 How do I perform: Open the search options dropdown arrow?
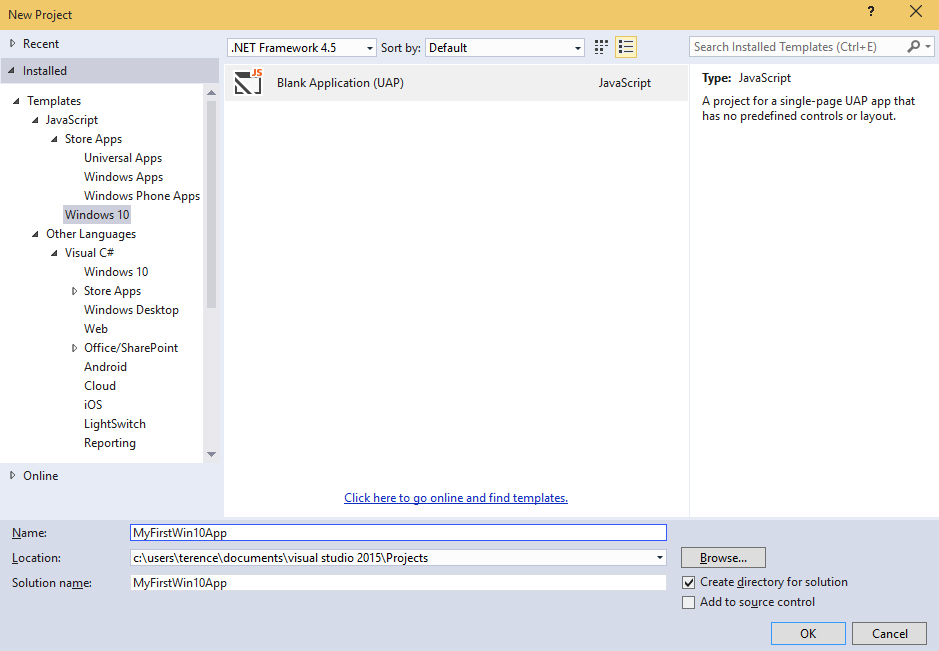[x=928, y=47]
